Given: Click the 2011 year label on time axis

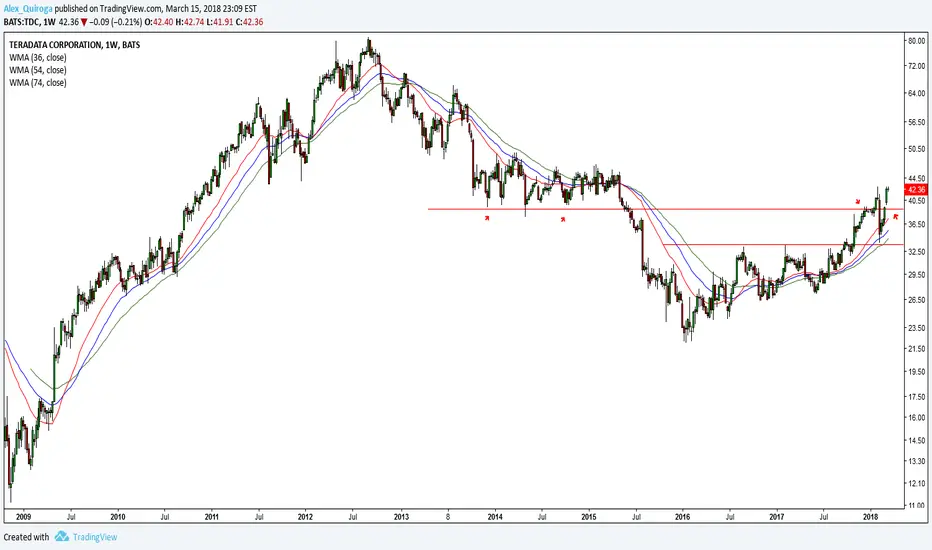Looking at the screenshot, I should (x=212, y=517).
